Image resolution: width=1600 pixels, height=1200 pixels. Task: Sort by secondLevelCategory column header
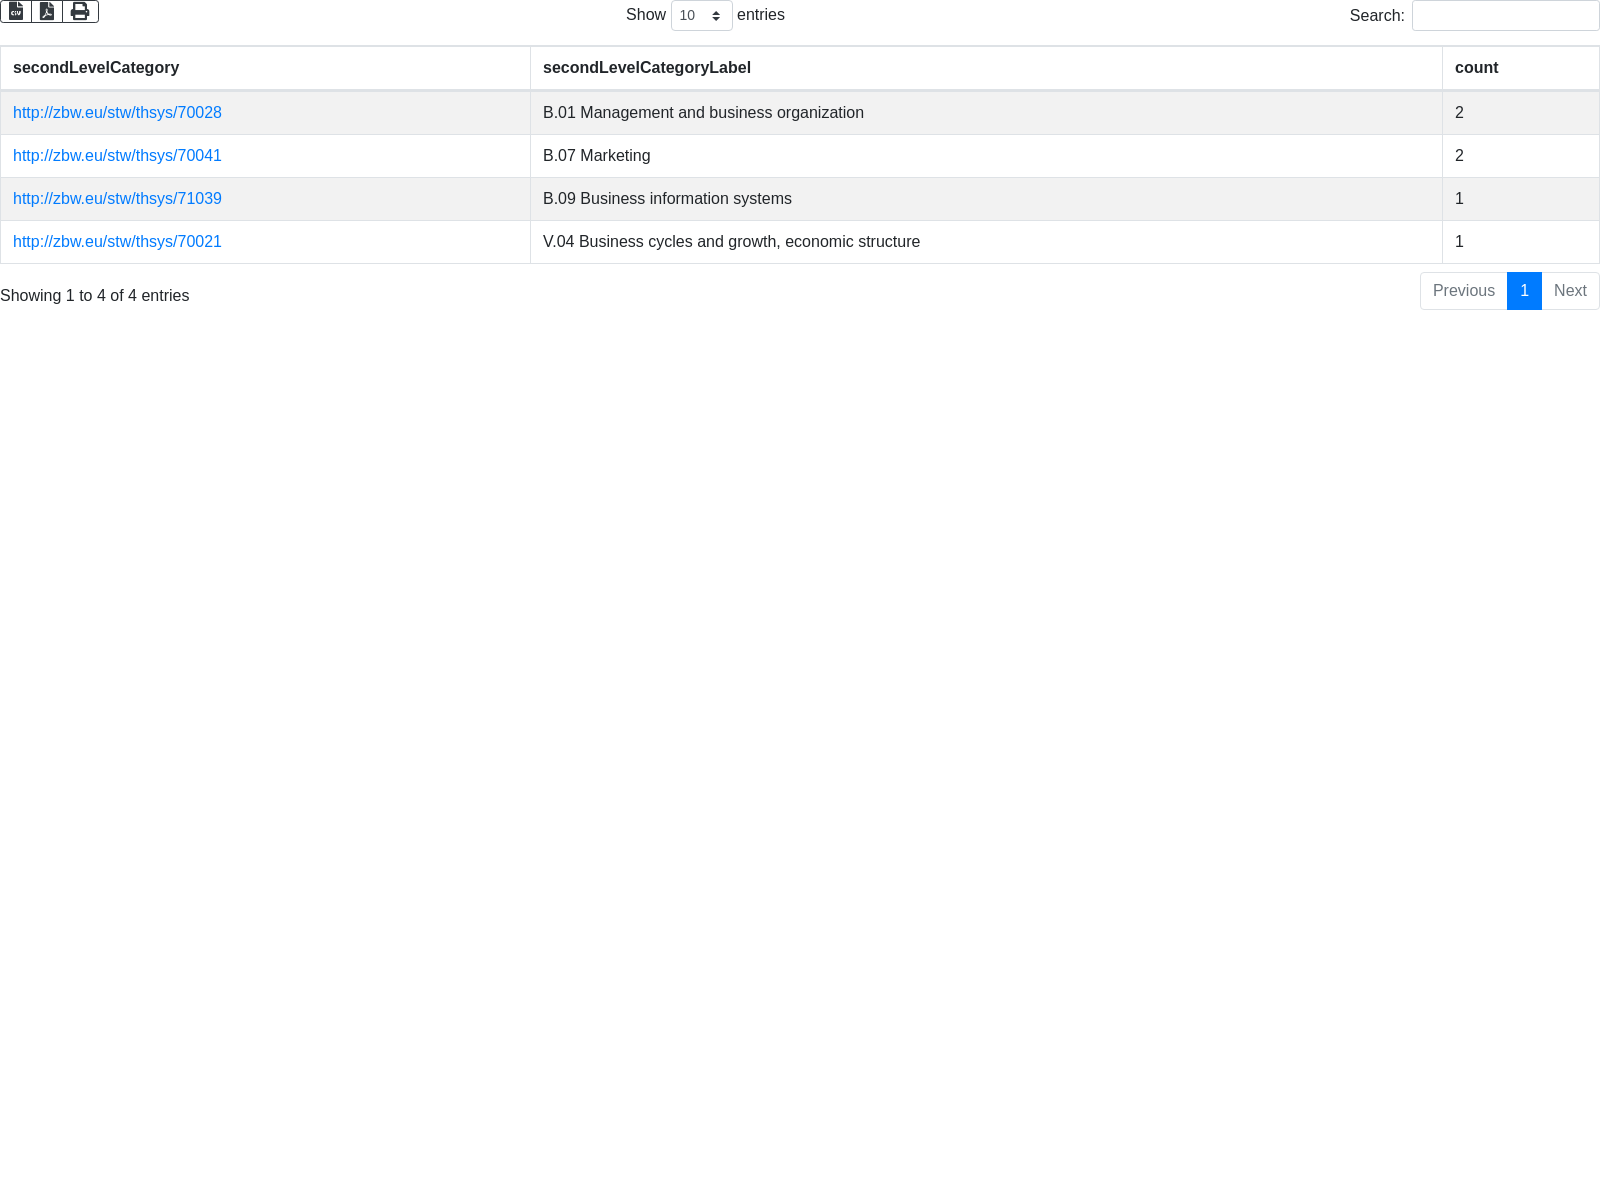(96, 68)
